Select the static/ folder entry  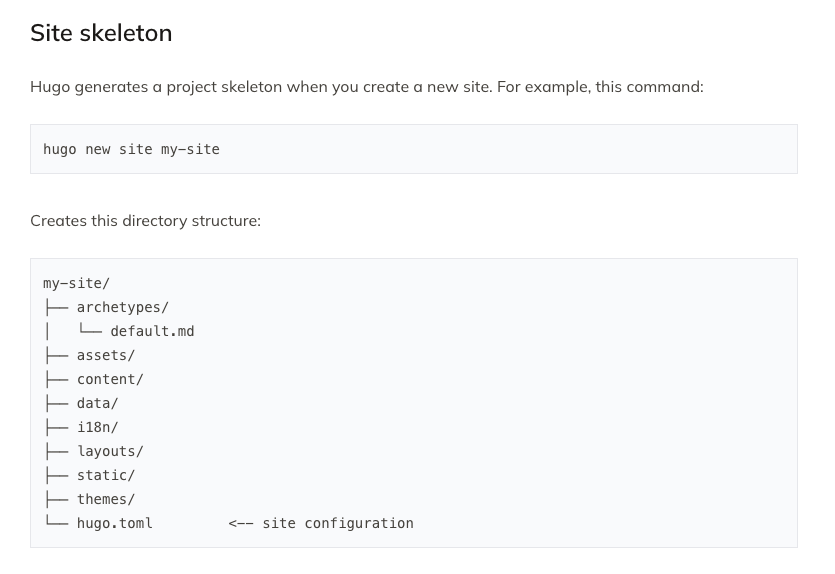105,475
